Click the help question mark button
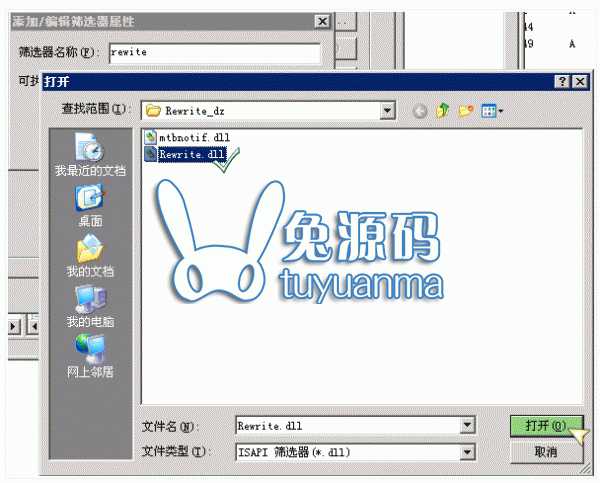 [562, 82]
